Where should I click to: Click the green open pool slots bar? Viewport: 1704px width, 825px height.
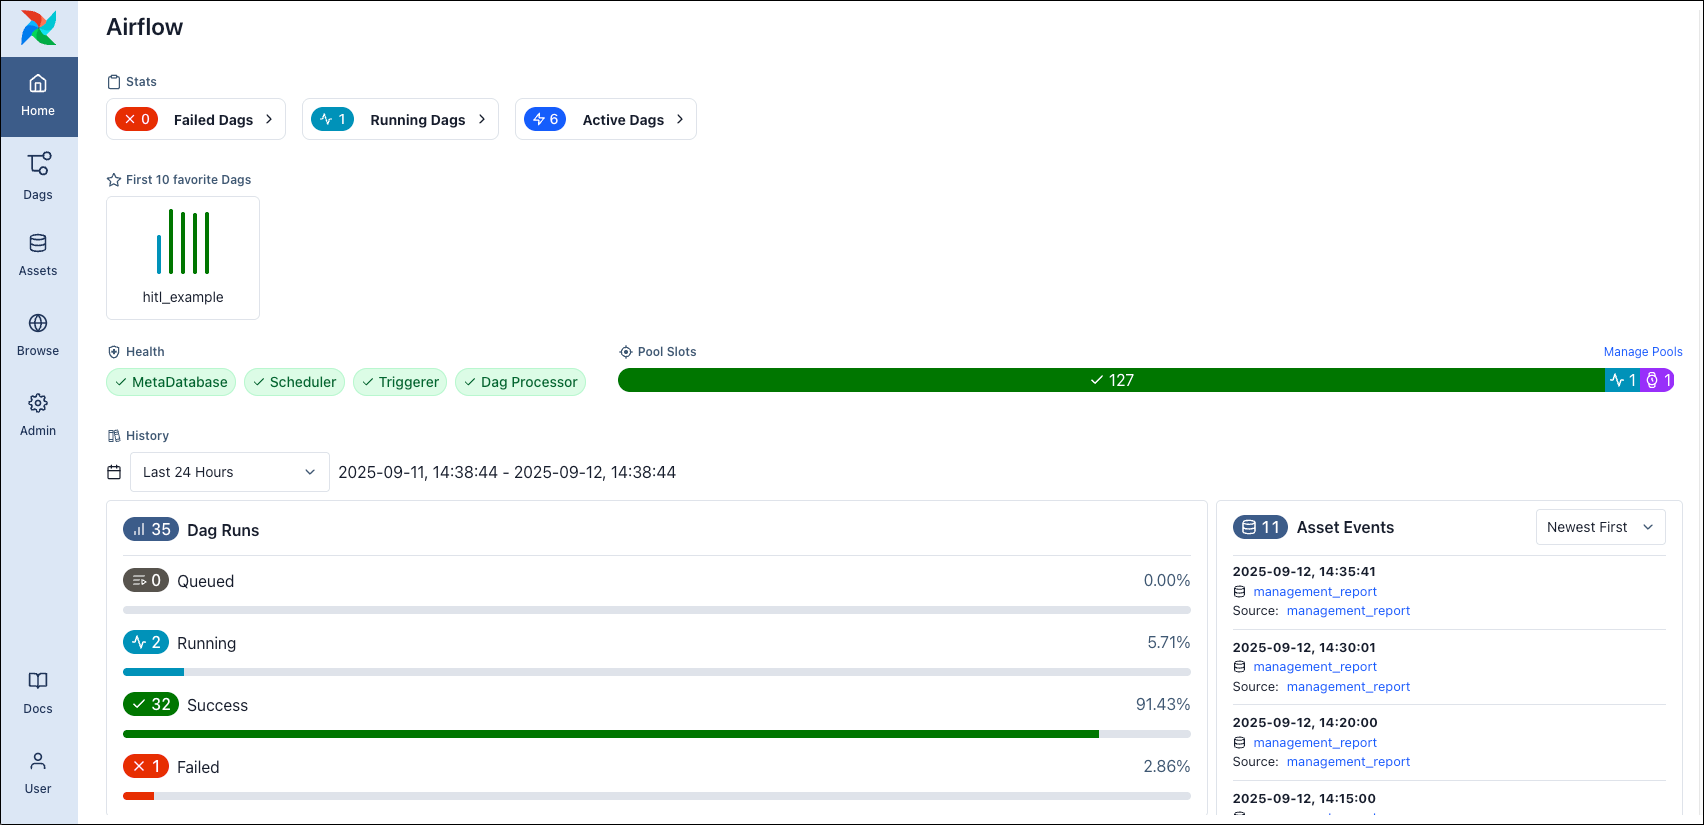[x=1110, y=380]
